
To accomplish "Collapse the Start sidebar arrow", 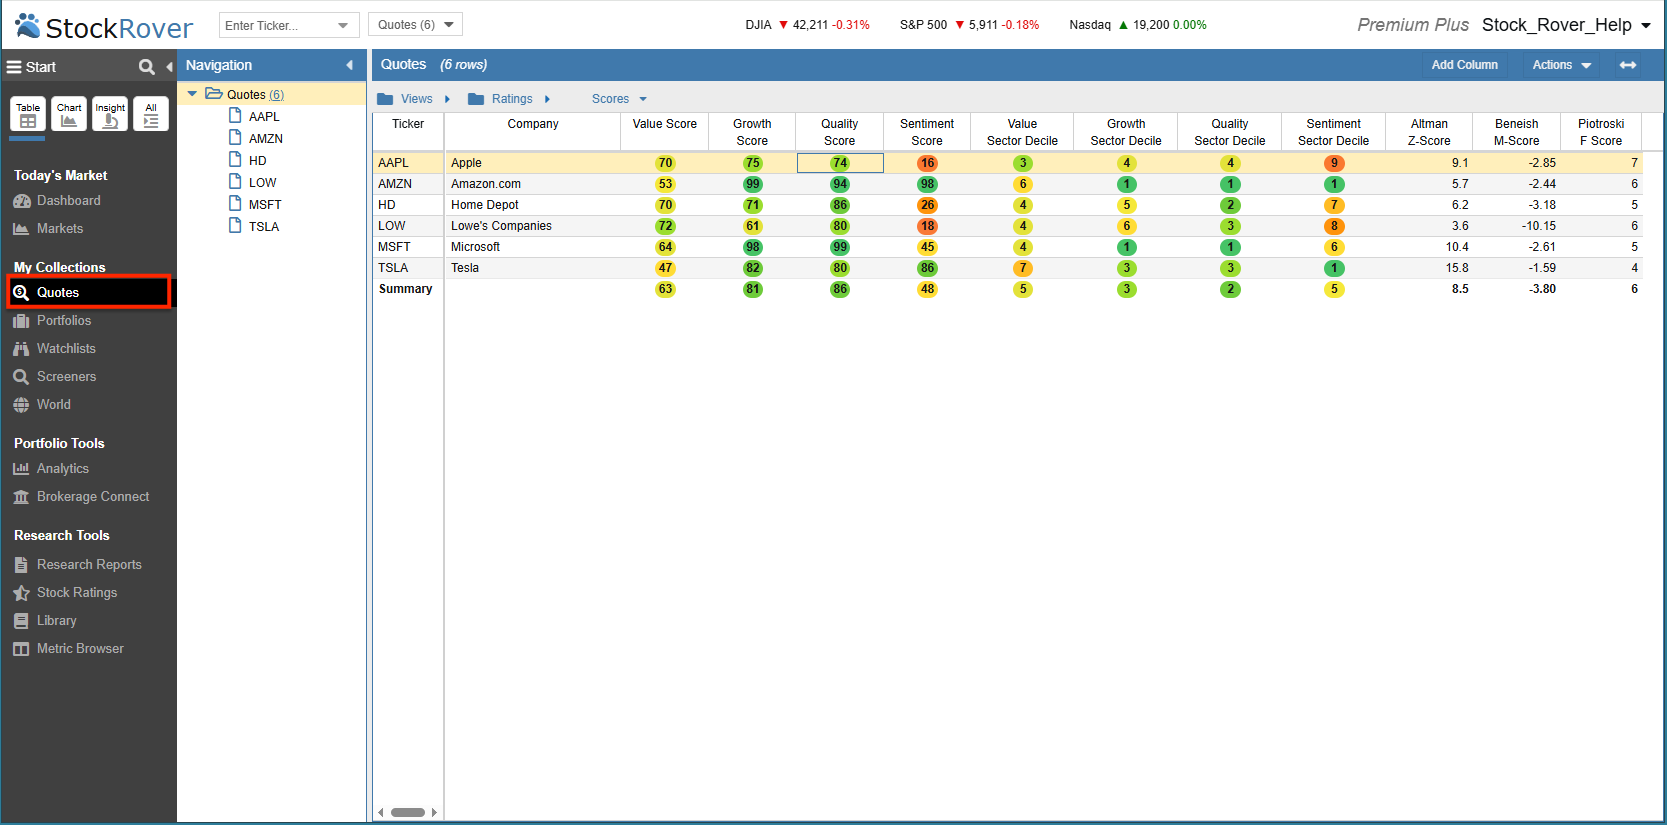I will click(x=169, y=67).
